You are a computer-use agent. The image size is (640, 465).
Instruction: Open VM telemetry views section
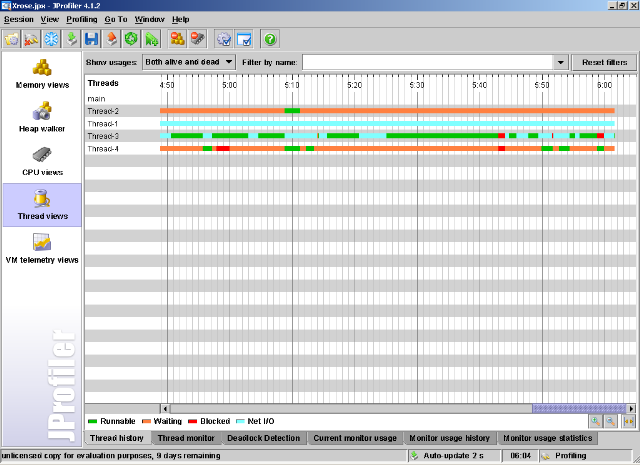pyautogui.click(x=42, y=249)
